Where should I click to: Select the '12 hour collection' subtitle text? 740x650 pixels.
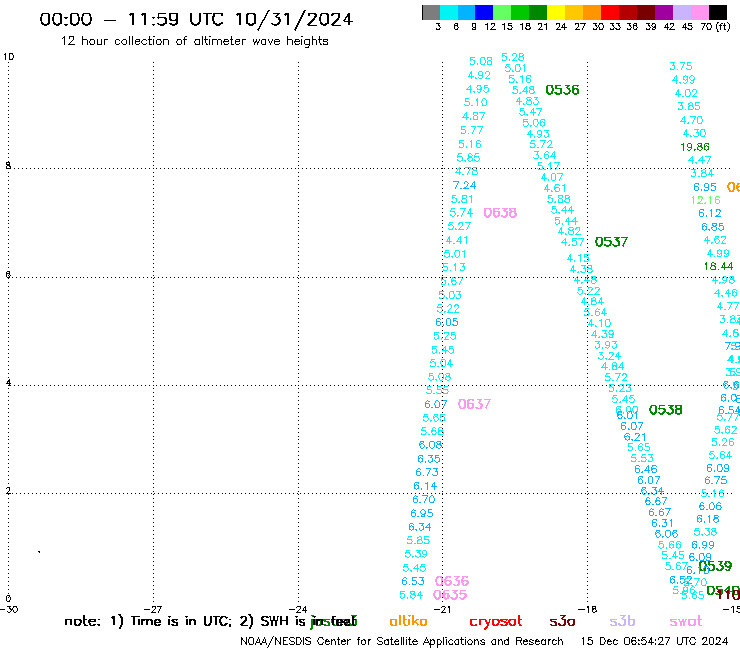[x=194, y=41]
